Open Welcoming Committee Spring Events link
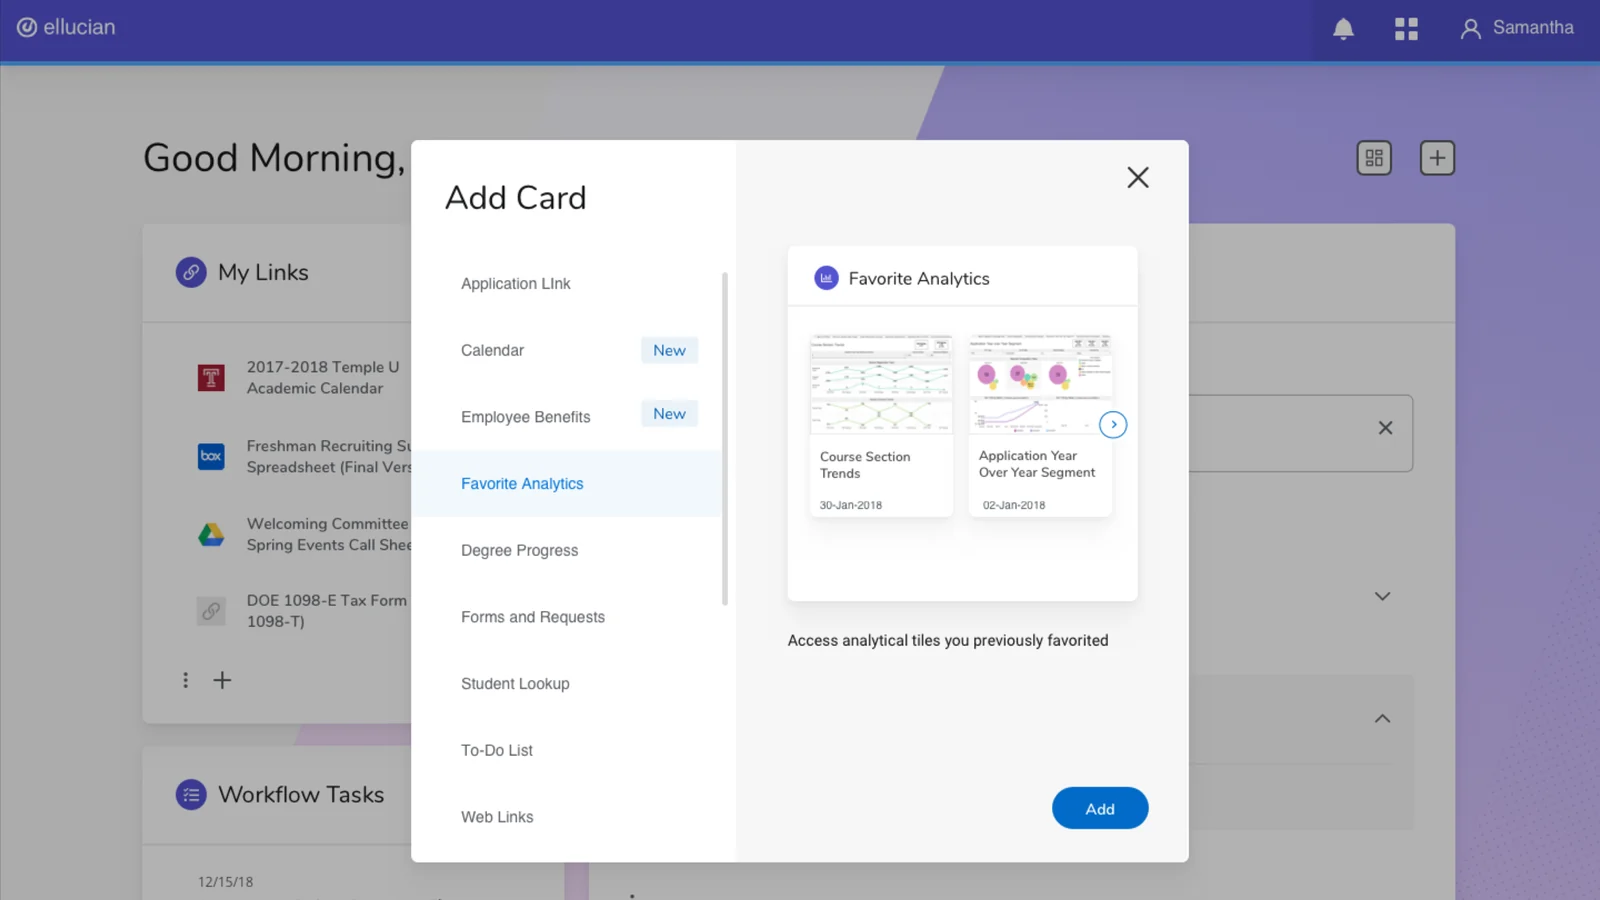 coord(329,534)
